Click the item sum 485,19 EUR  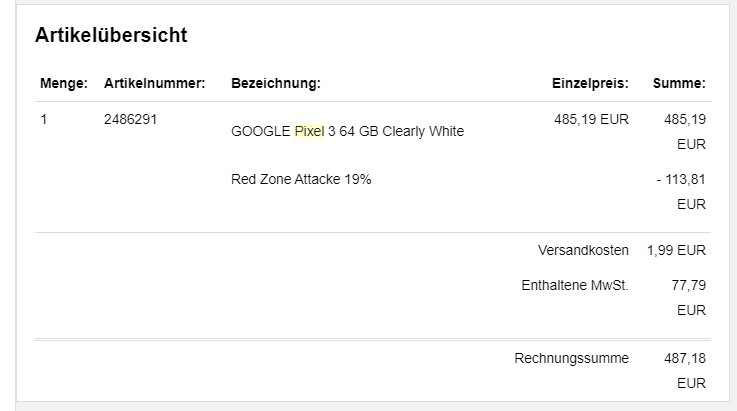click(685, 132)
